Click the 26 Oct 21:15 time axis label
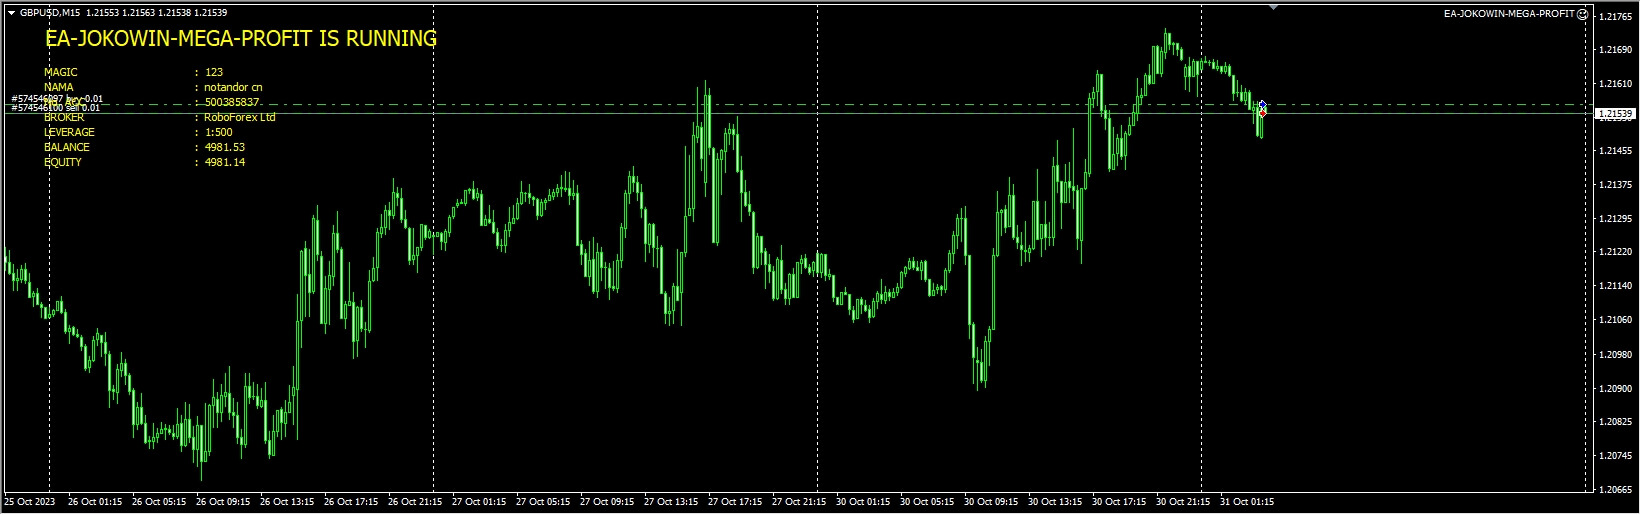1641x515 pixels. click(415, 502)
